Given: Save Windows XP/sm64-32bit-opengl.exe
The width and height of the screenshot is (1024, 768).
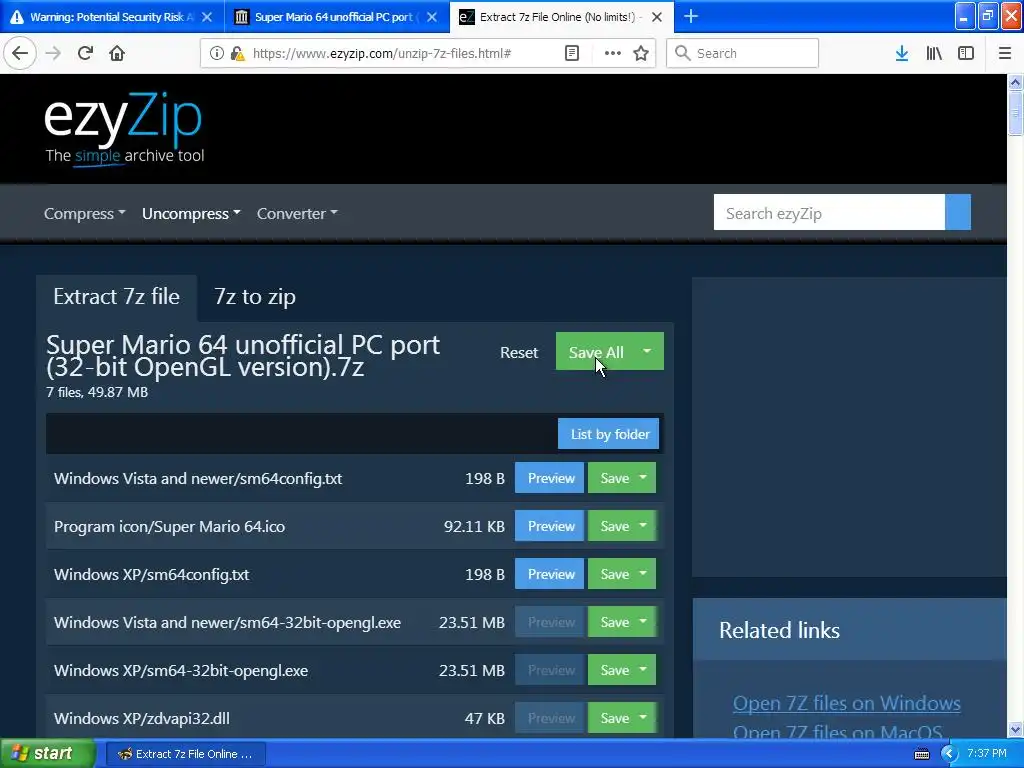Looking at the screenshot, I should pyautogui.click(x=613, y=670).
